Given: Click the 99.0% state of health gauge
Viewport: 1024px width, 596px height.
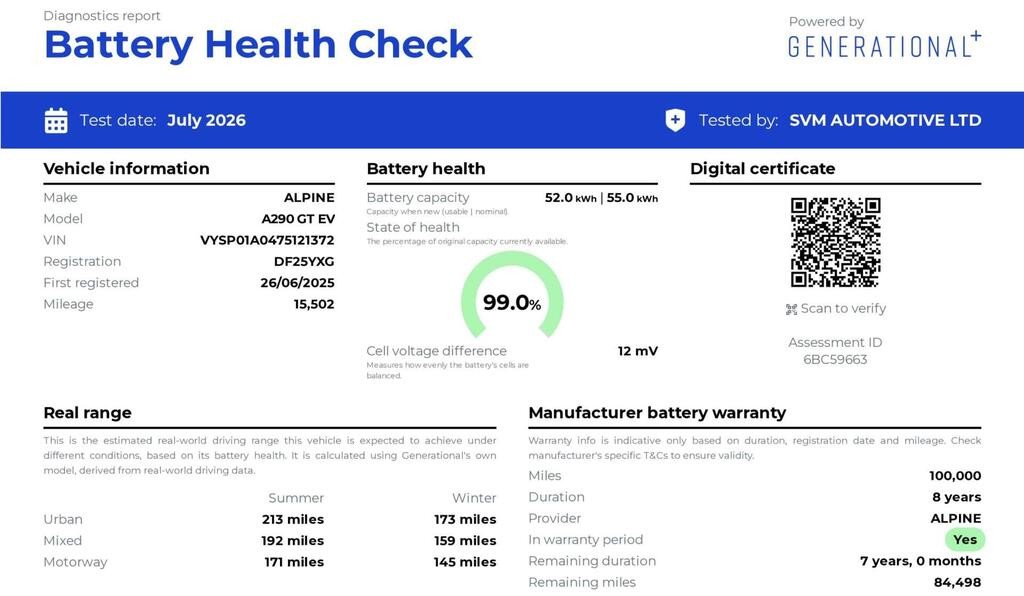Looking at the screenshot, I should 512,297.
